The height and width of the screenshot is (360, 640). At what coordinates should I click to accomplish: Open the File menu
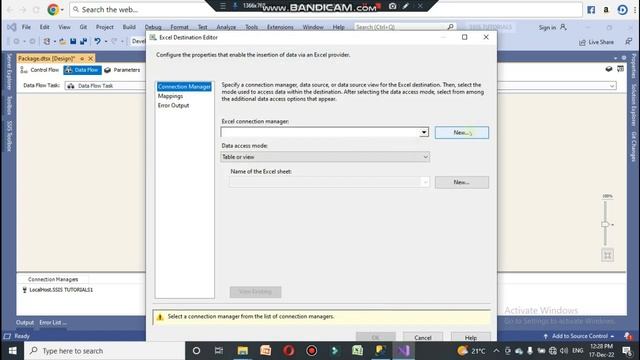pos(27,27)
